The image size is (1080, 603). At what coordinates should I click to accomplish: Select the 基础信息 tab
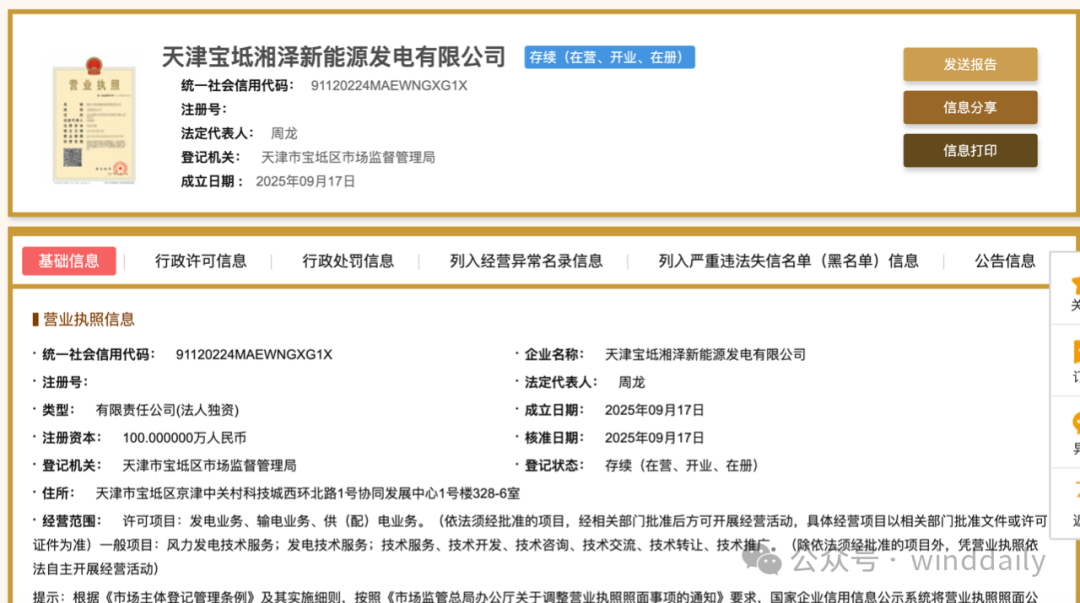(x=69, y=261)
